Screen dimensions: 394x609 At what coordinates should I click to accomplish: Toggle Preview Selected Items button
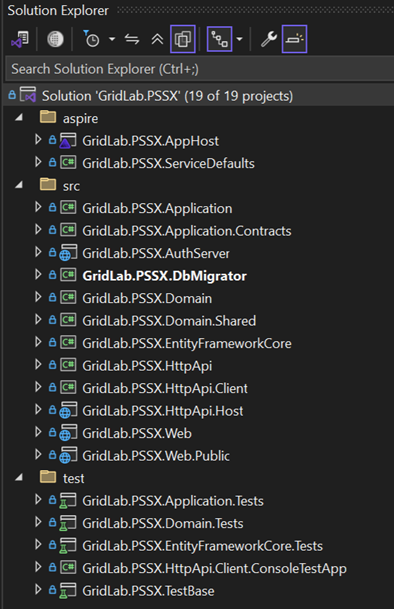click(295, 39)
